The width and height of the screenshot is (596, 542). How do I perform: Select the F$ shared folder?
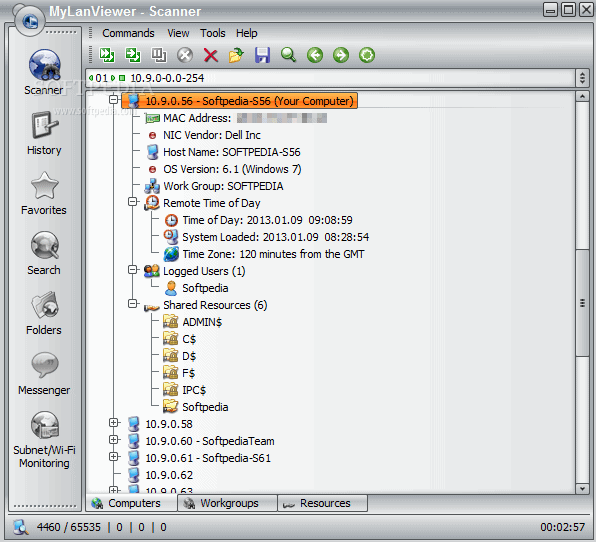pyautogui.click(x=179, y=373)
